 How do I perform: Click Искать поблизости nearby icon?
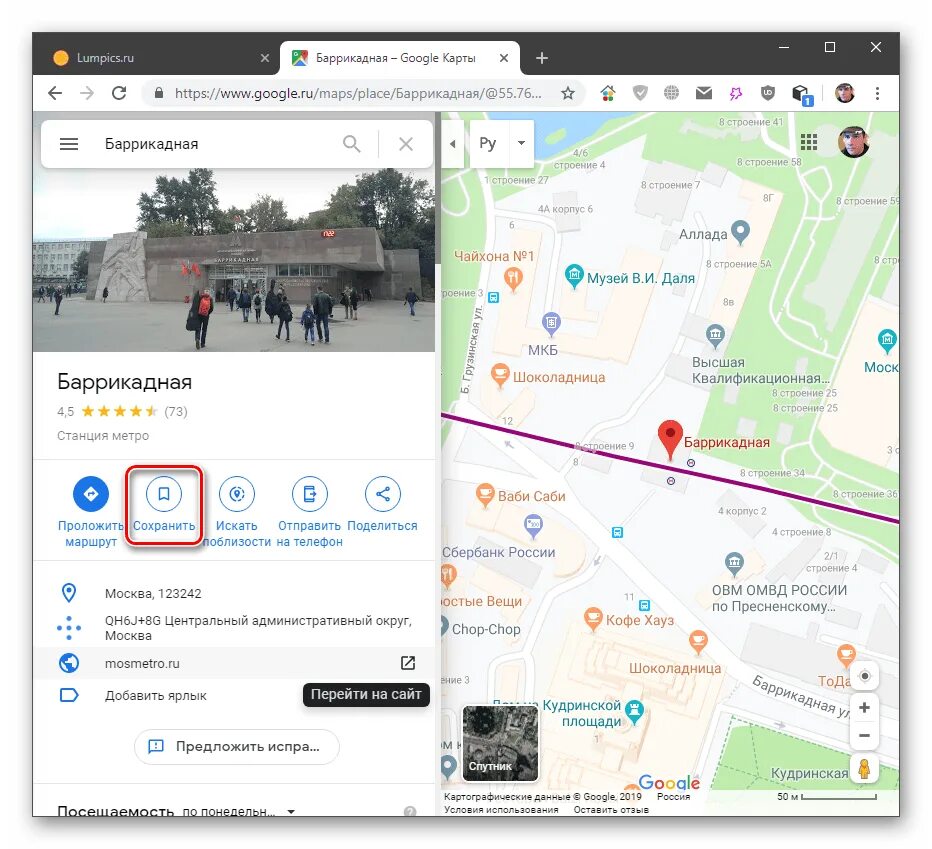coord(237,494)
